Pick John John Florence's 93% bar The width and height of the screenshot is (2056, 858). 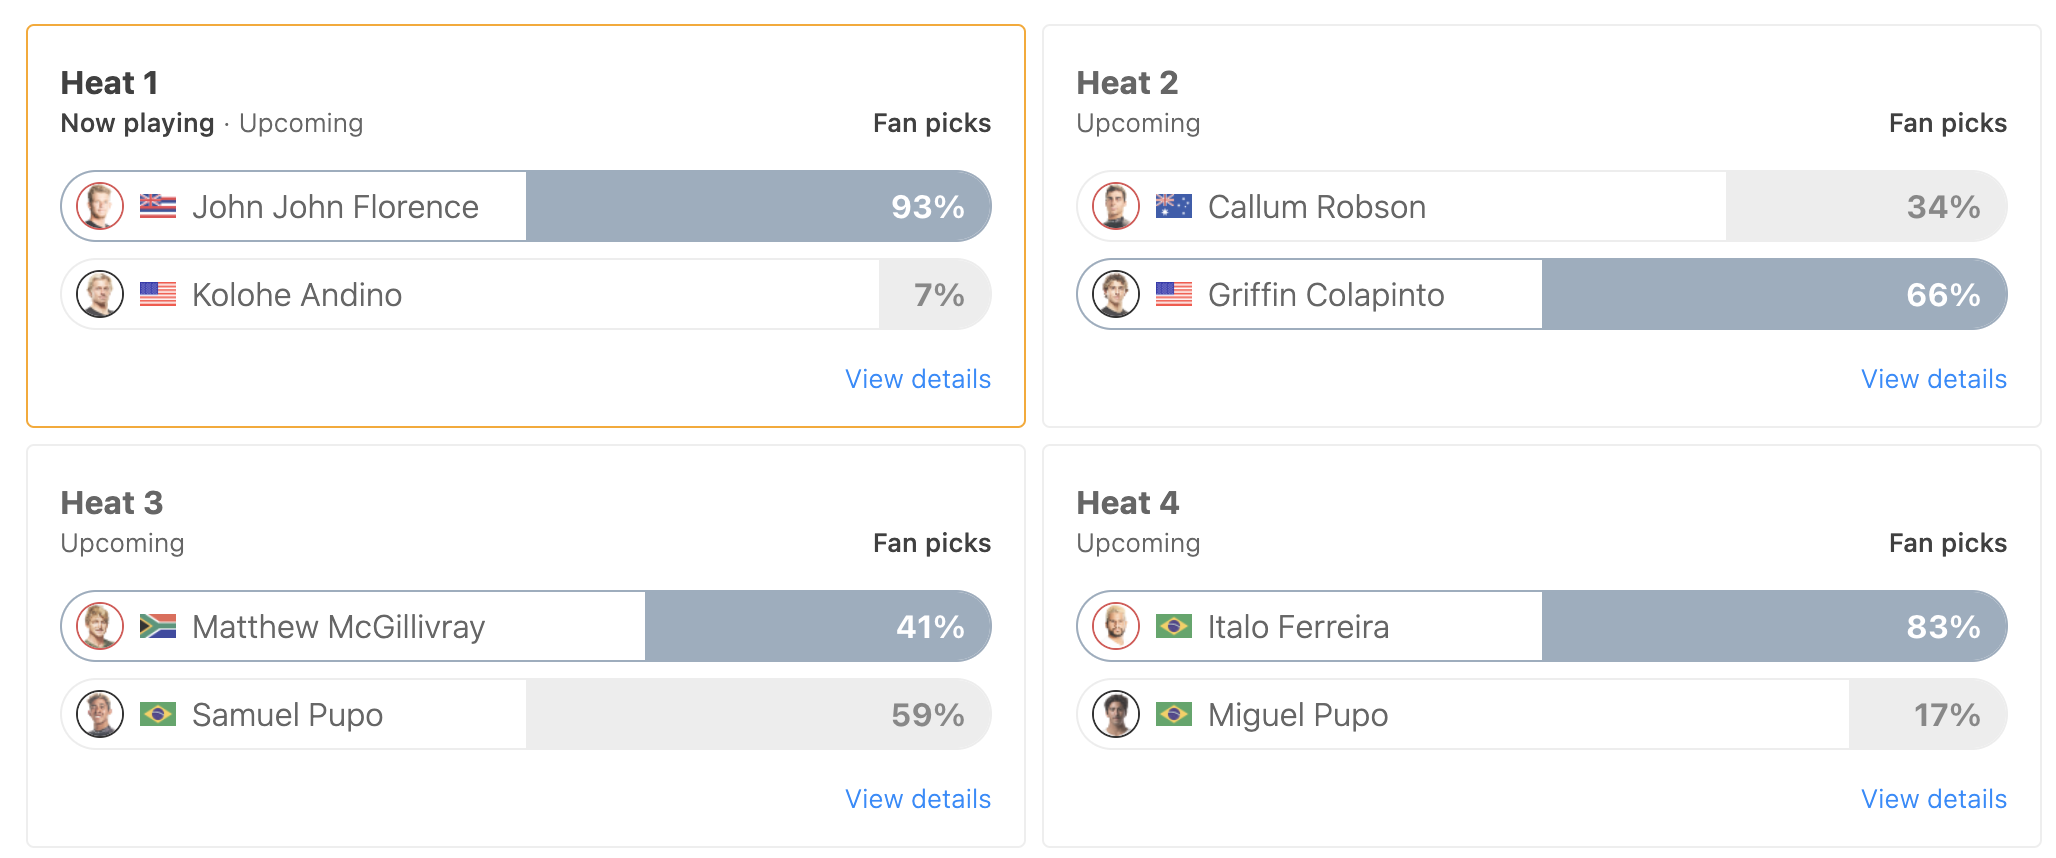click(758, 206)
